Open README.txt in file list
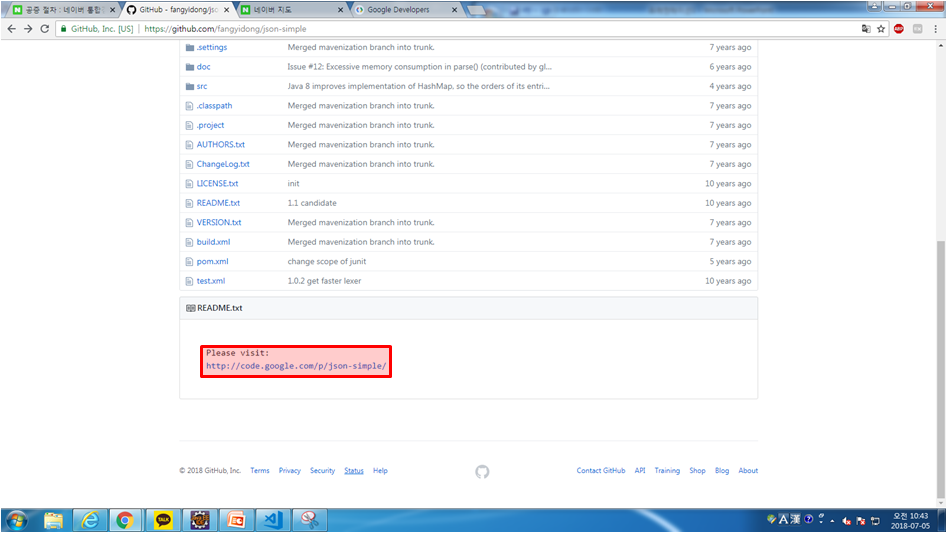The width and height of the screenshot is (947, 533). (x=218, y=203)
